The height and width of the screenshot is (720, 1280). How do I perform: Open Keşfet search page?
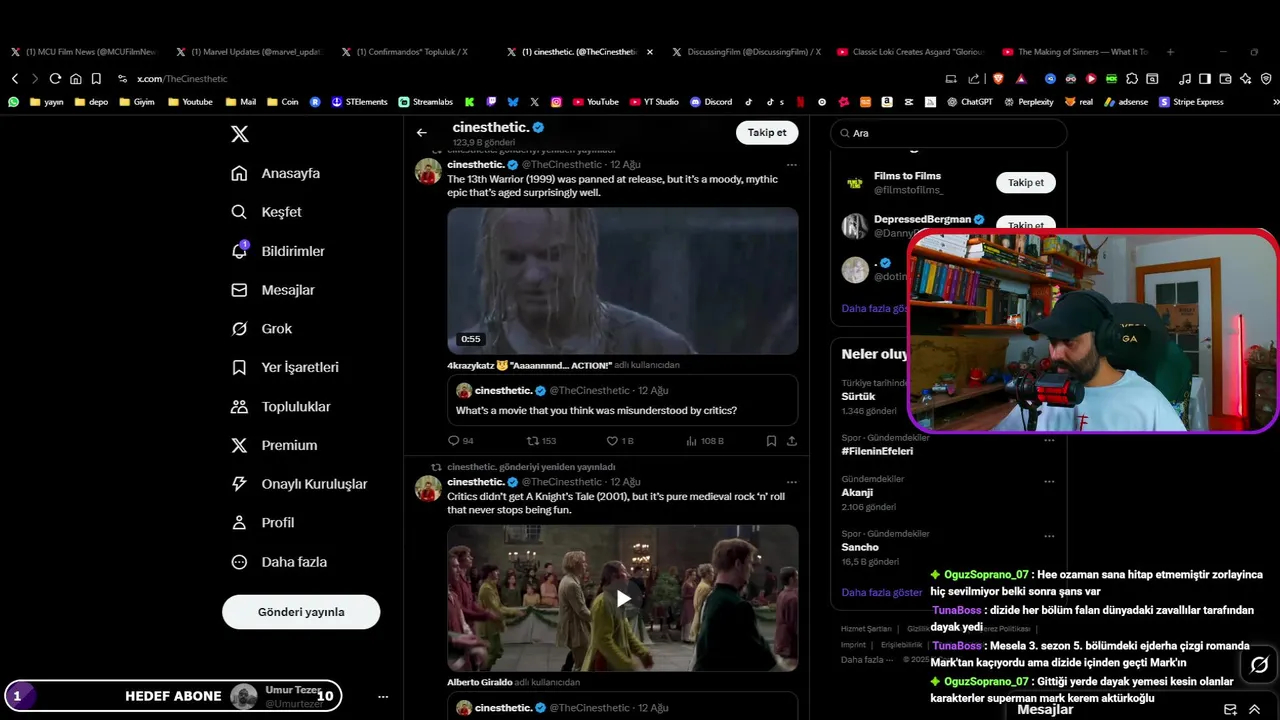coord(266,212)
